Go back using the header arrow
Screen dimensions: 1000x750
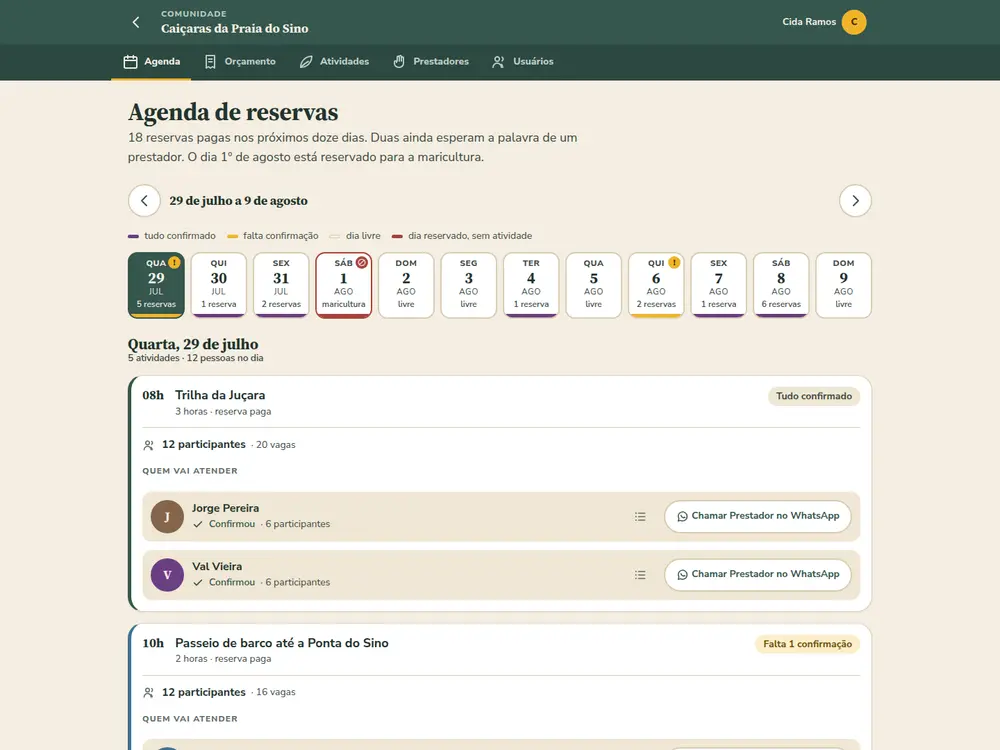point(136,22)
